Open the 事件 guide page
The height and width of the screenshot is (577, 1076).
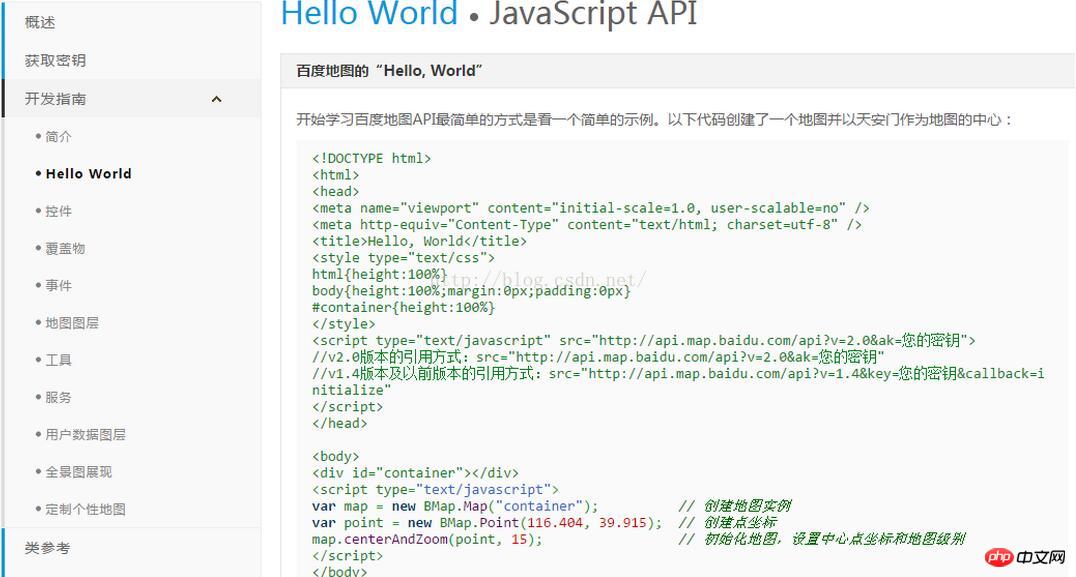[58, 285]
